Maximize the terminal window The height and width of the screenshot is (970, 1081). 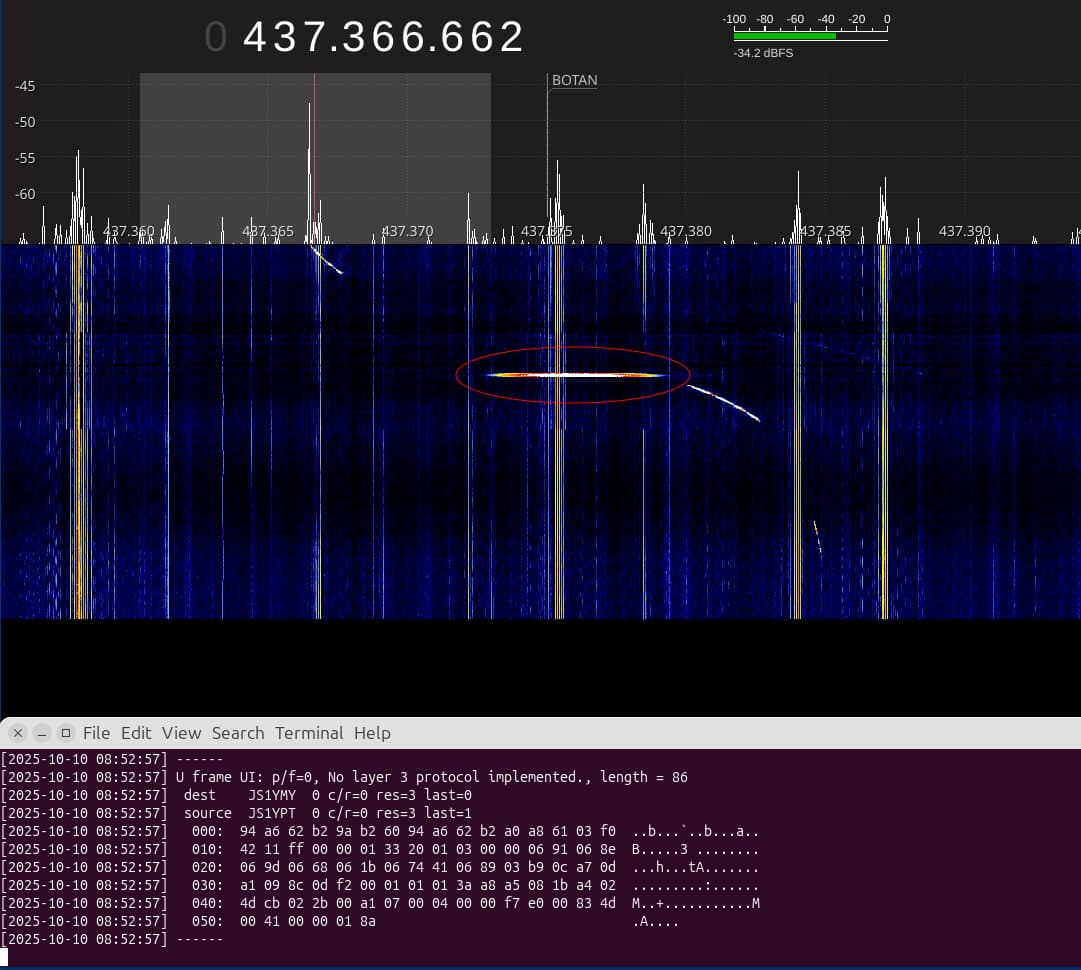(x=66, y=733)
